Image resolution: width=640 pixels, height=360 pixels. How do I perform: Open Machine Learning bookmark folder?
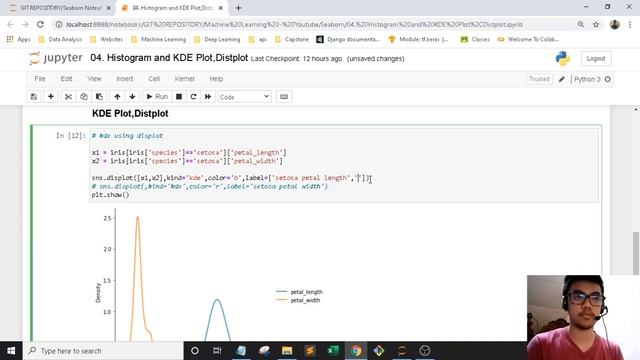pyautogui.click(x=158, y=39)
